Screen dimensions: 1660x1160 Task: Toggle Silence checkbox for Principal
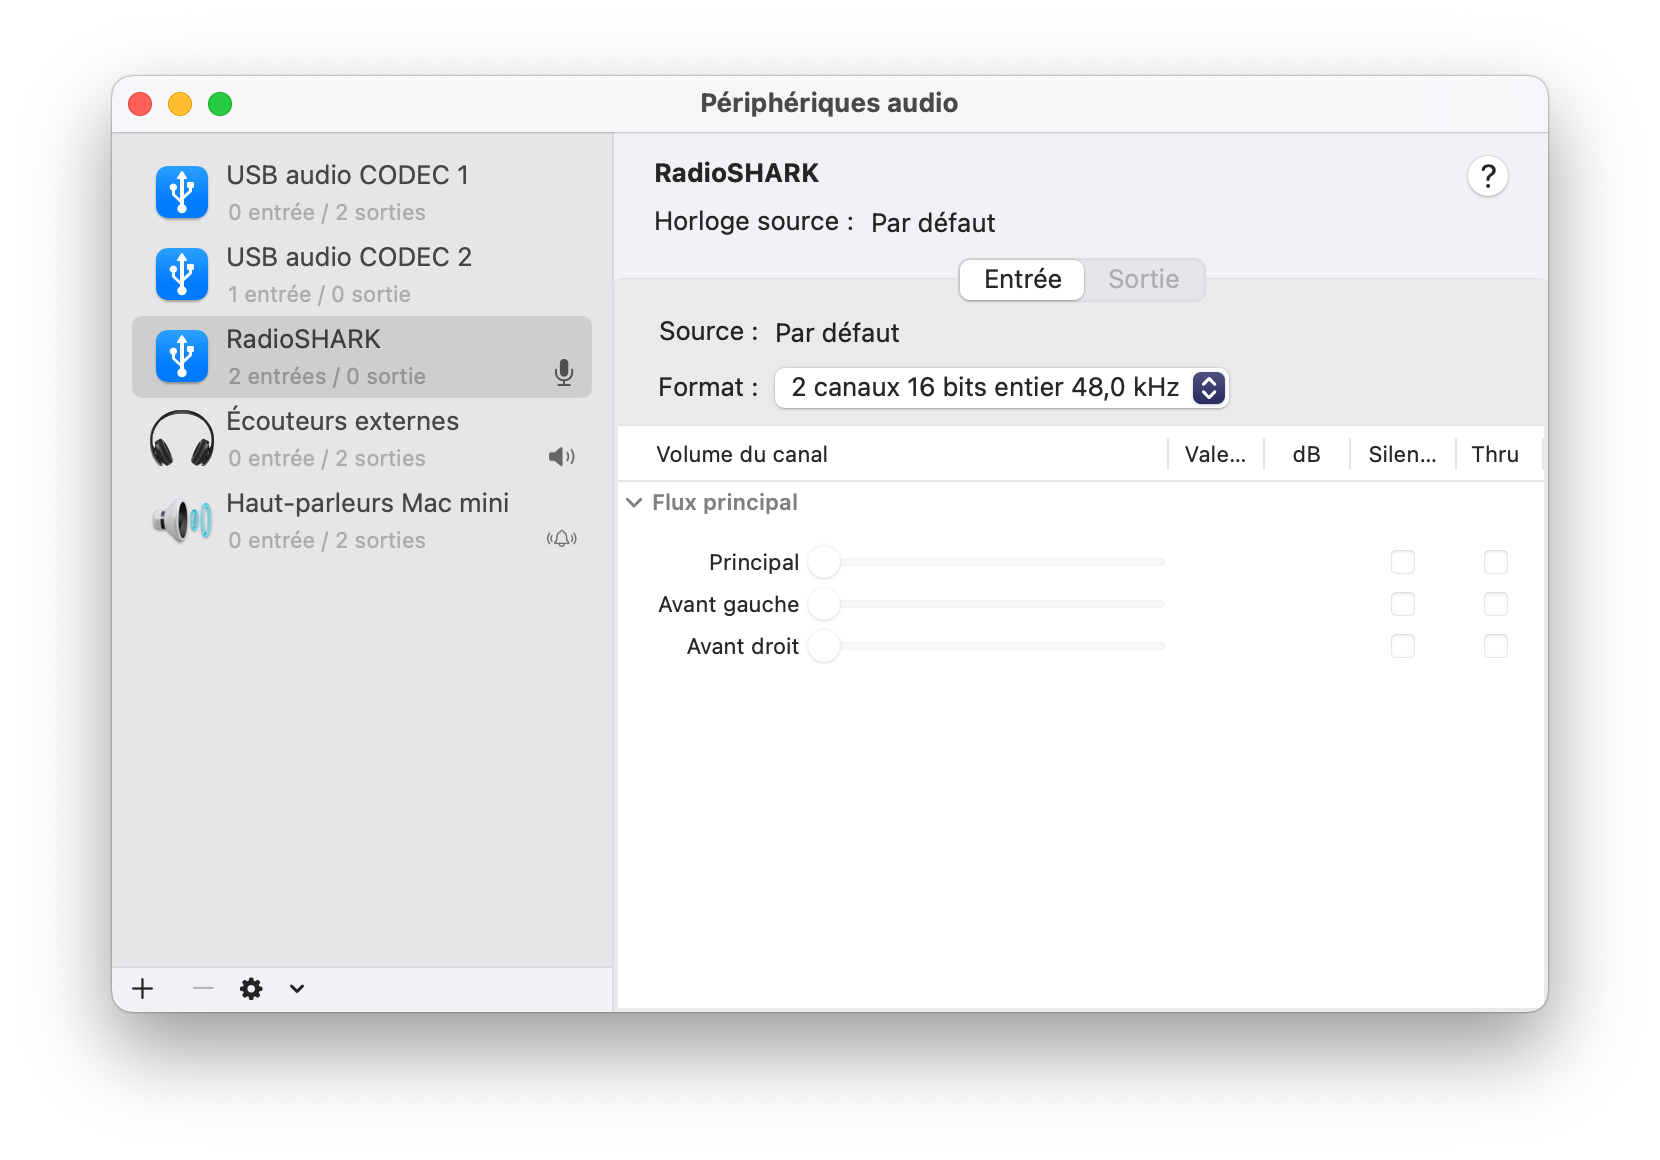coord(1403,562)
